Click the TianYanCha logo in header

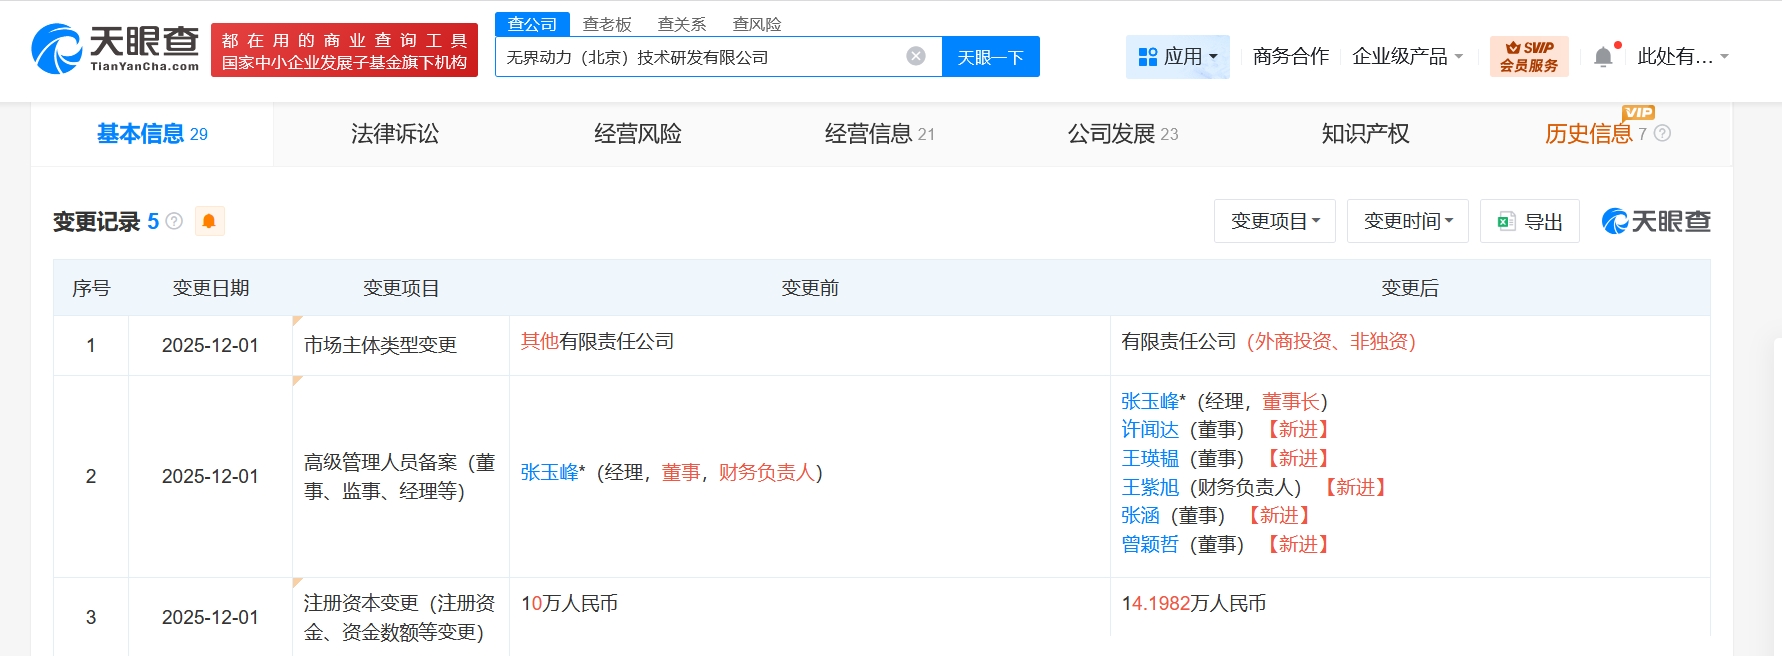115,49
